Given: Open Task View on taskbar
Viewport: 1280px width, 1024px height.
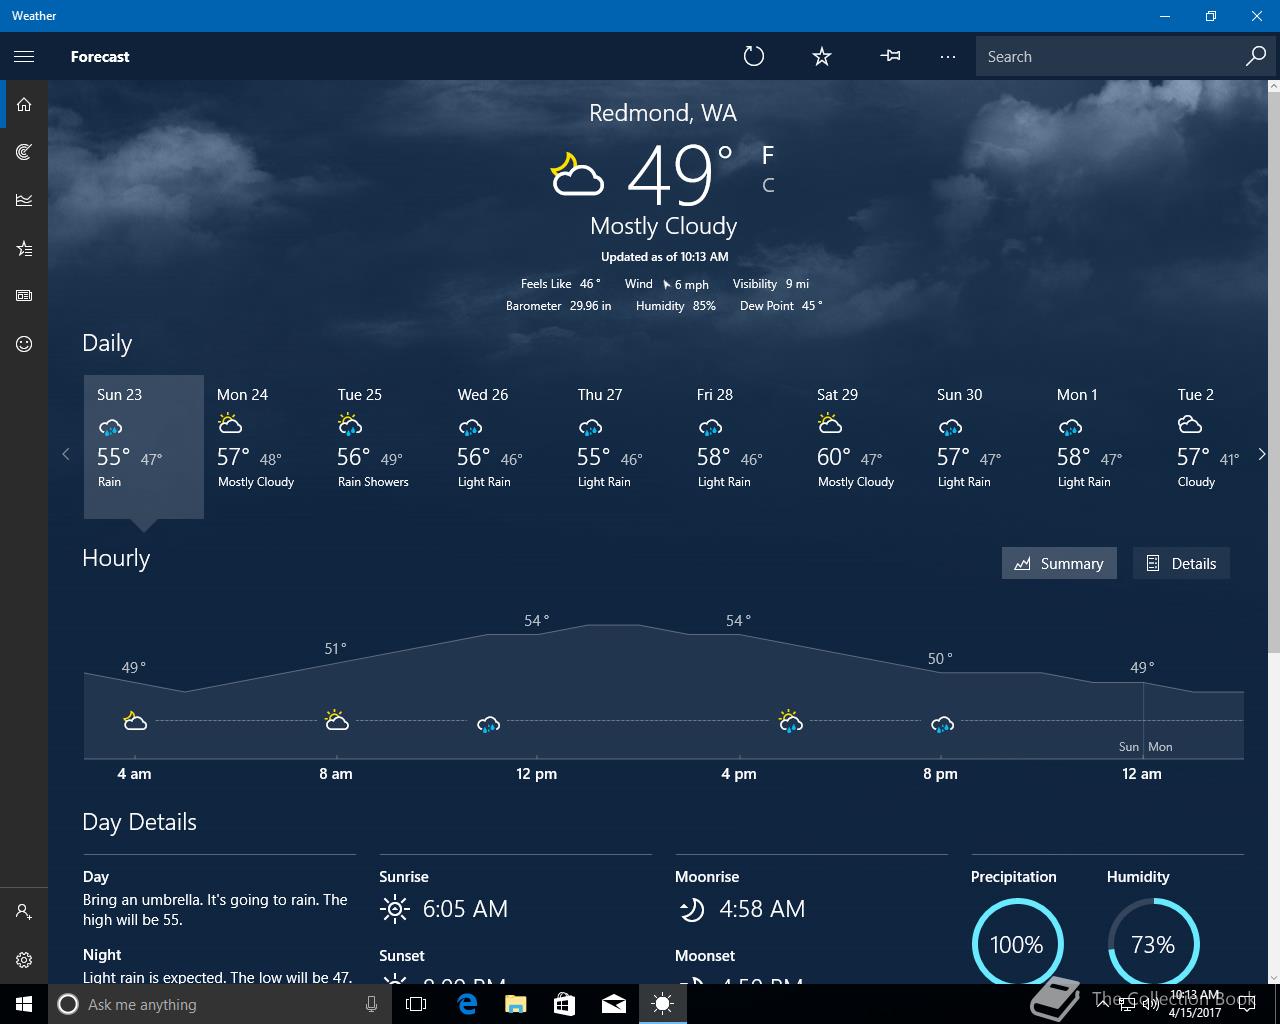Looking at the screenshot, I should pos(416,1004).
